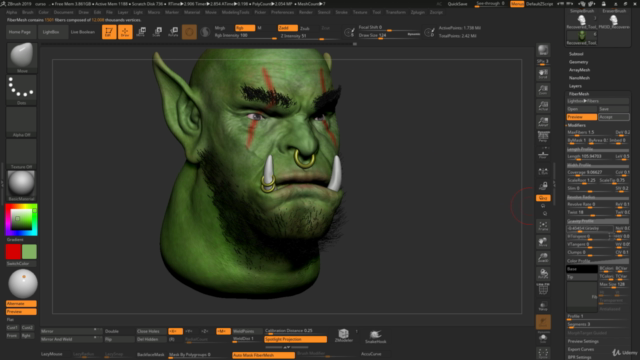Toggle the Floor grid icon
Image resolution: width=640 pixels, height=360 pixels.
(x=543, y=155)
